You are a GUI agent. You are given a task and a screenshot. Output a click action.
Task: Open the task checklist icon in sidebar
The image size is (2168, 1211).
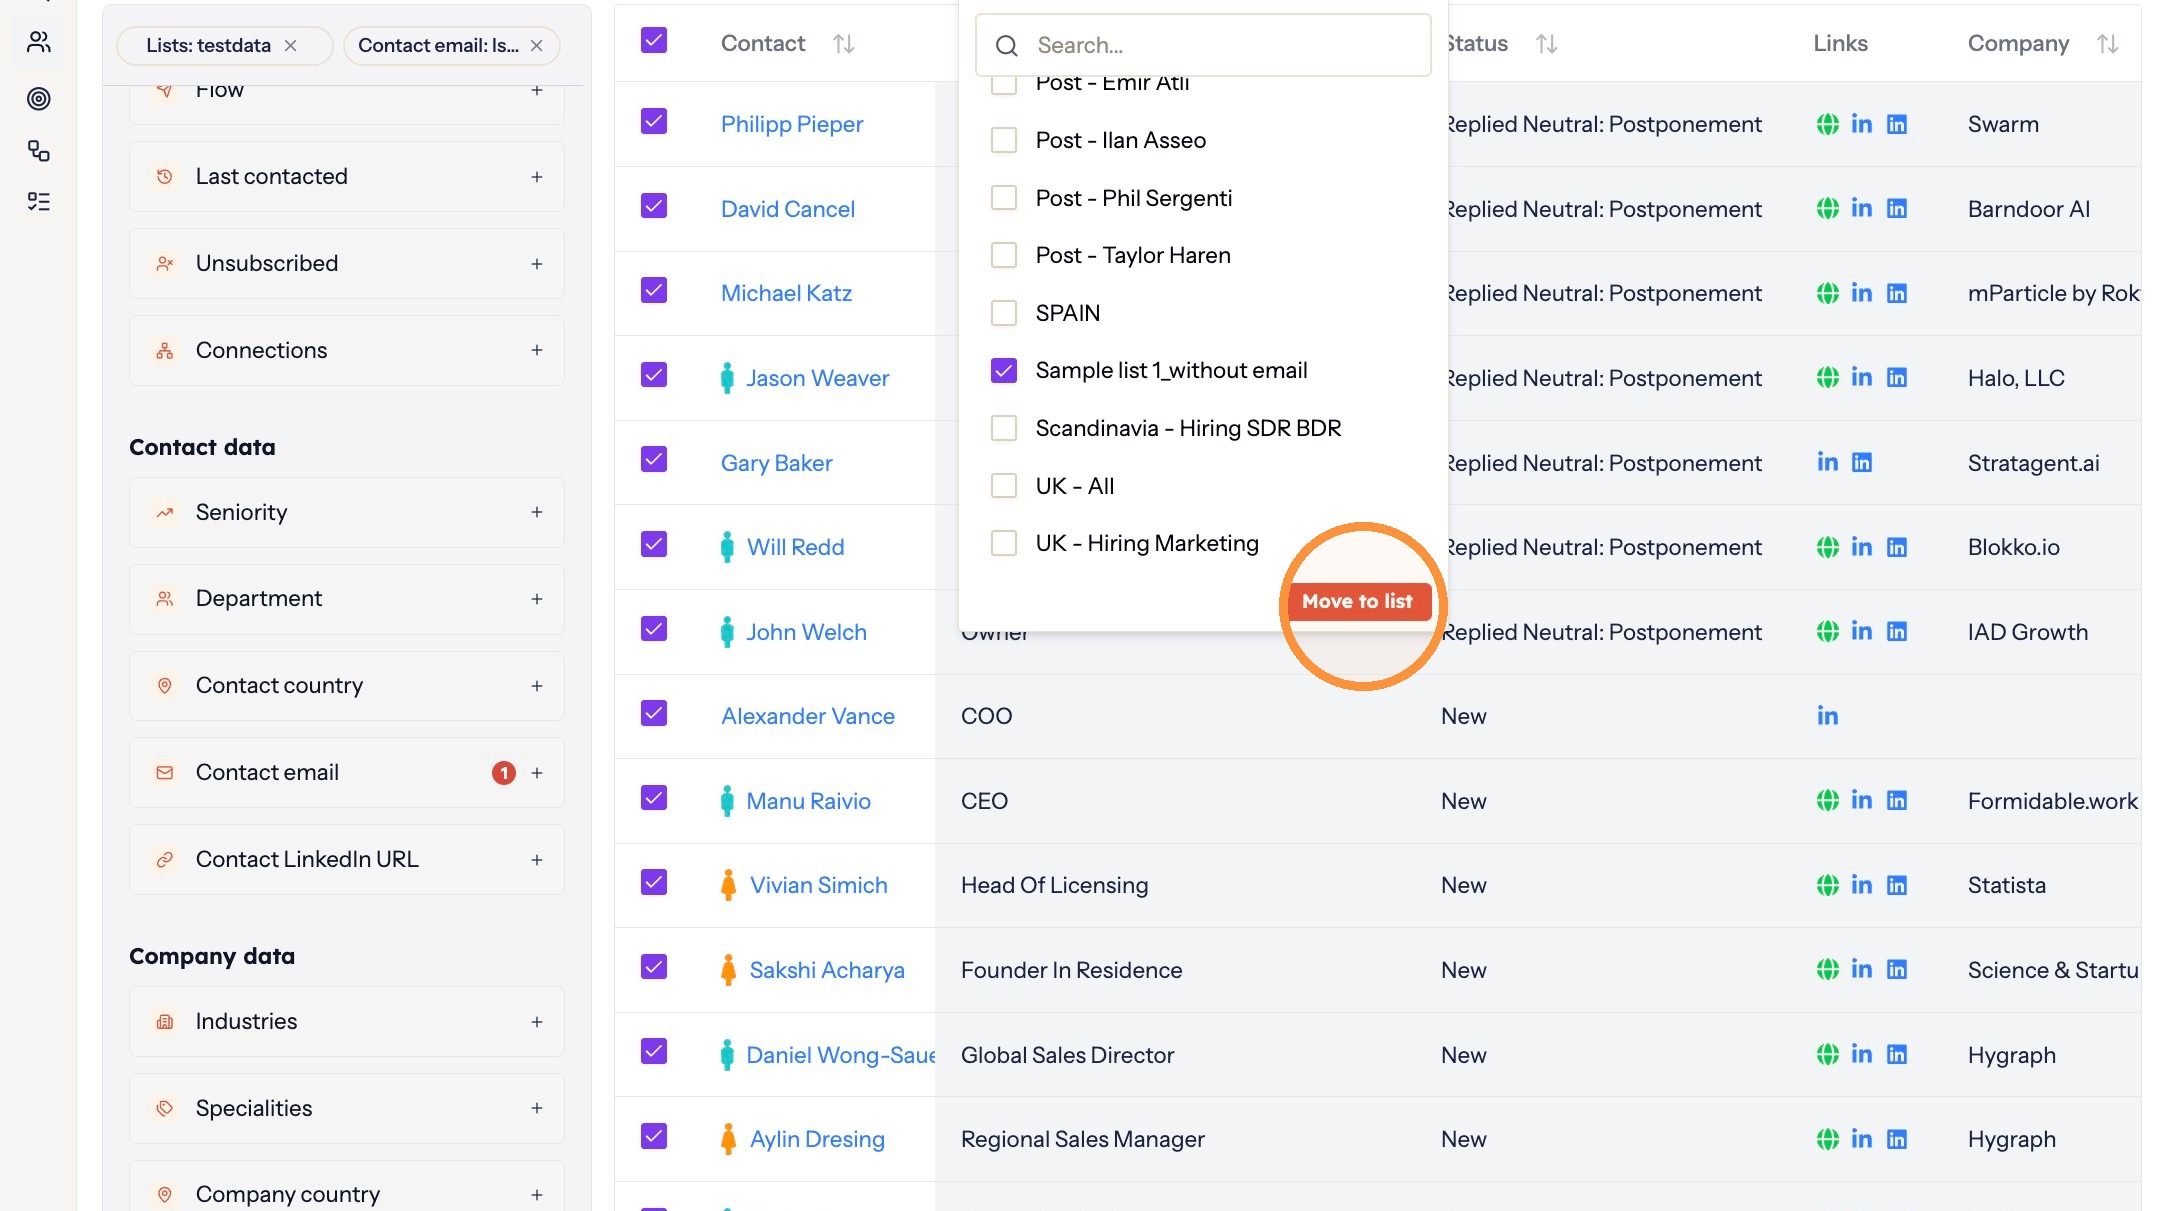tap(39, 202)
